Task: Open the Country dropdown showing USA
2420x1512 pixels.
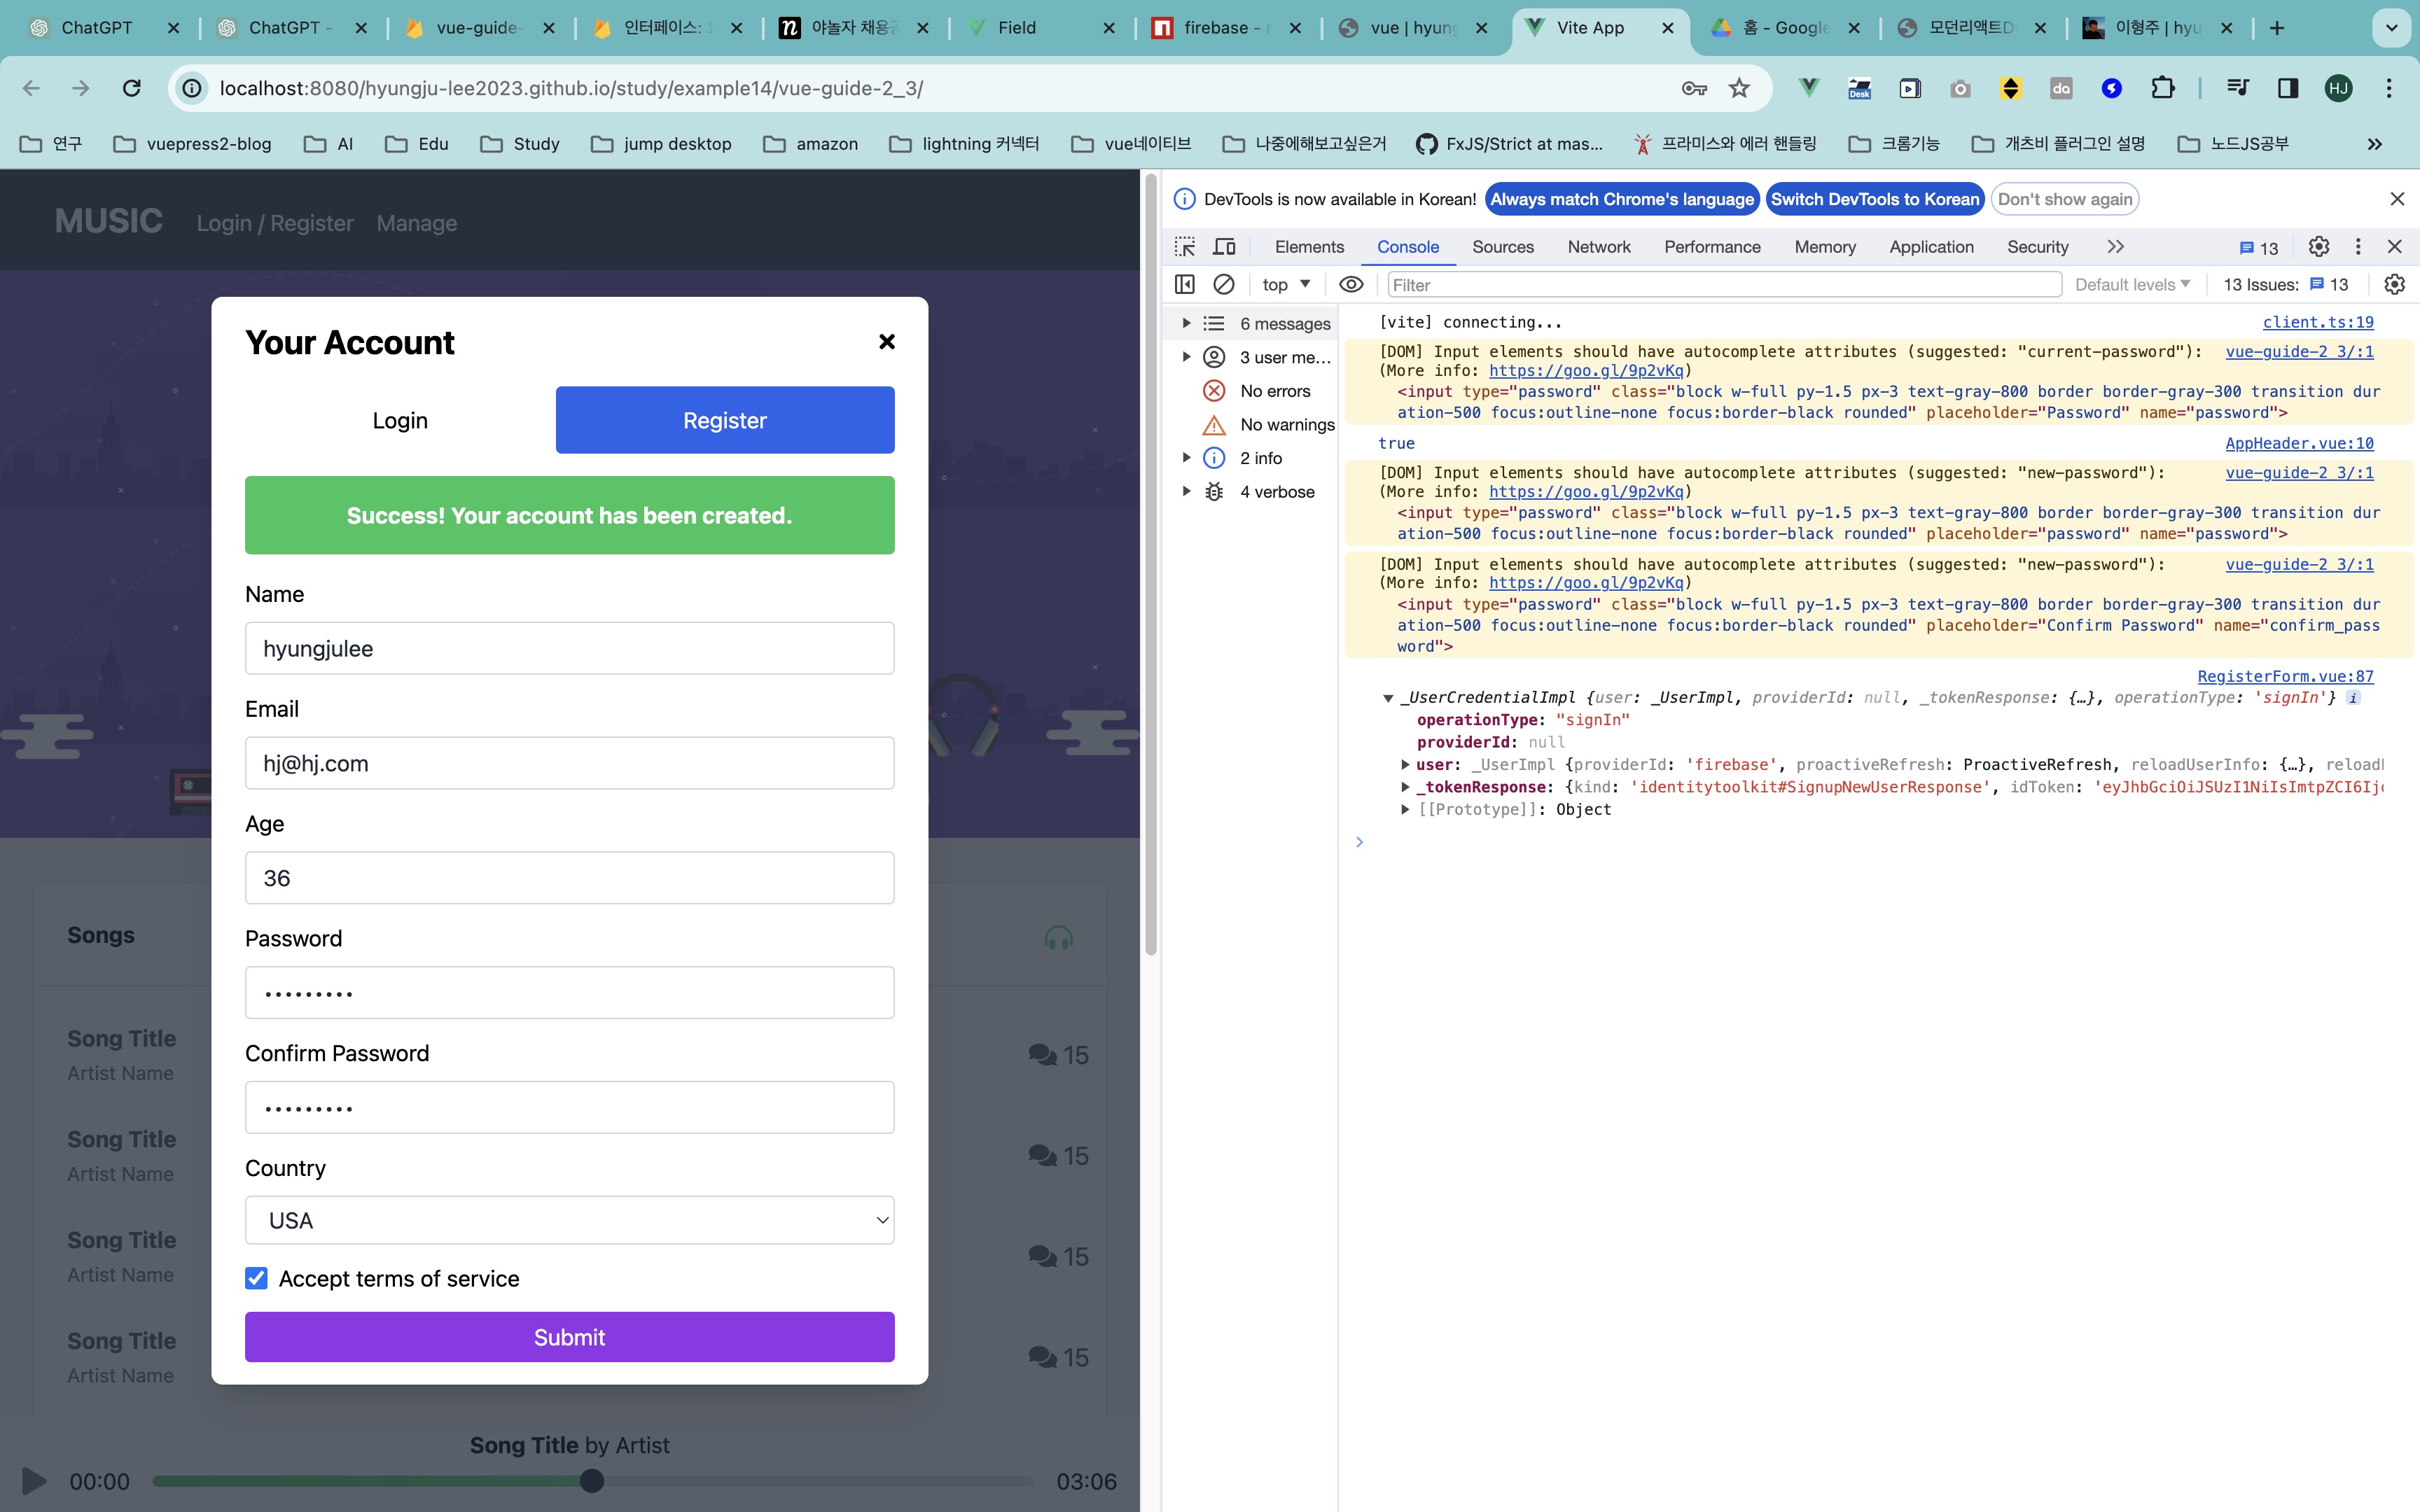Action: click(570, 1220)
